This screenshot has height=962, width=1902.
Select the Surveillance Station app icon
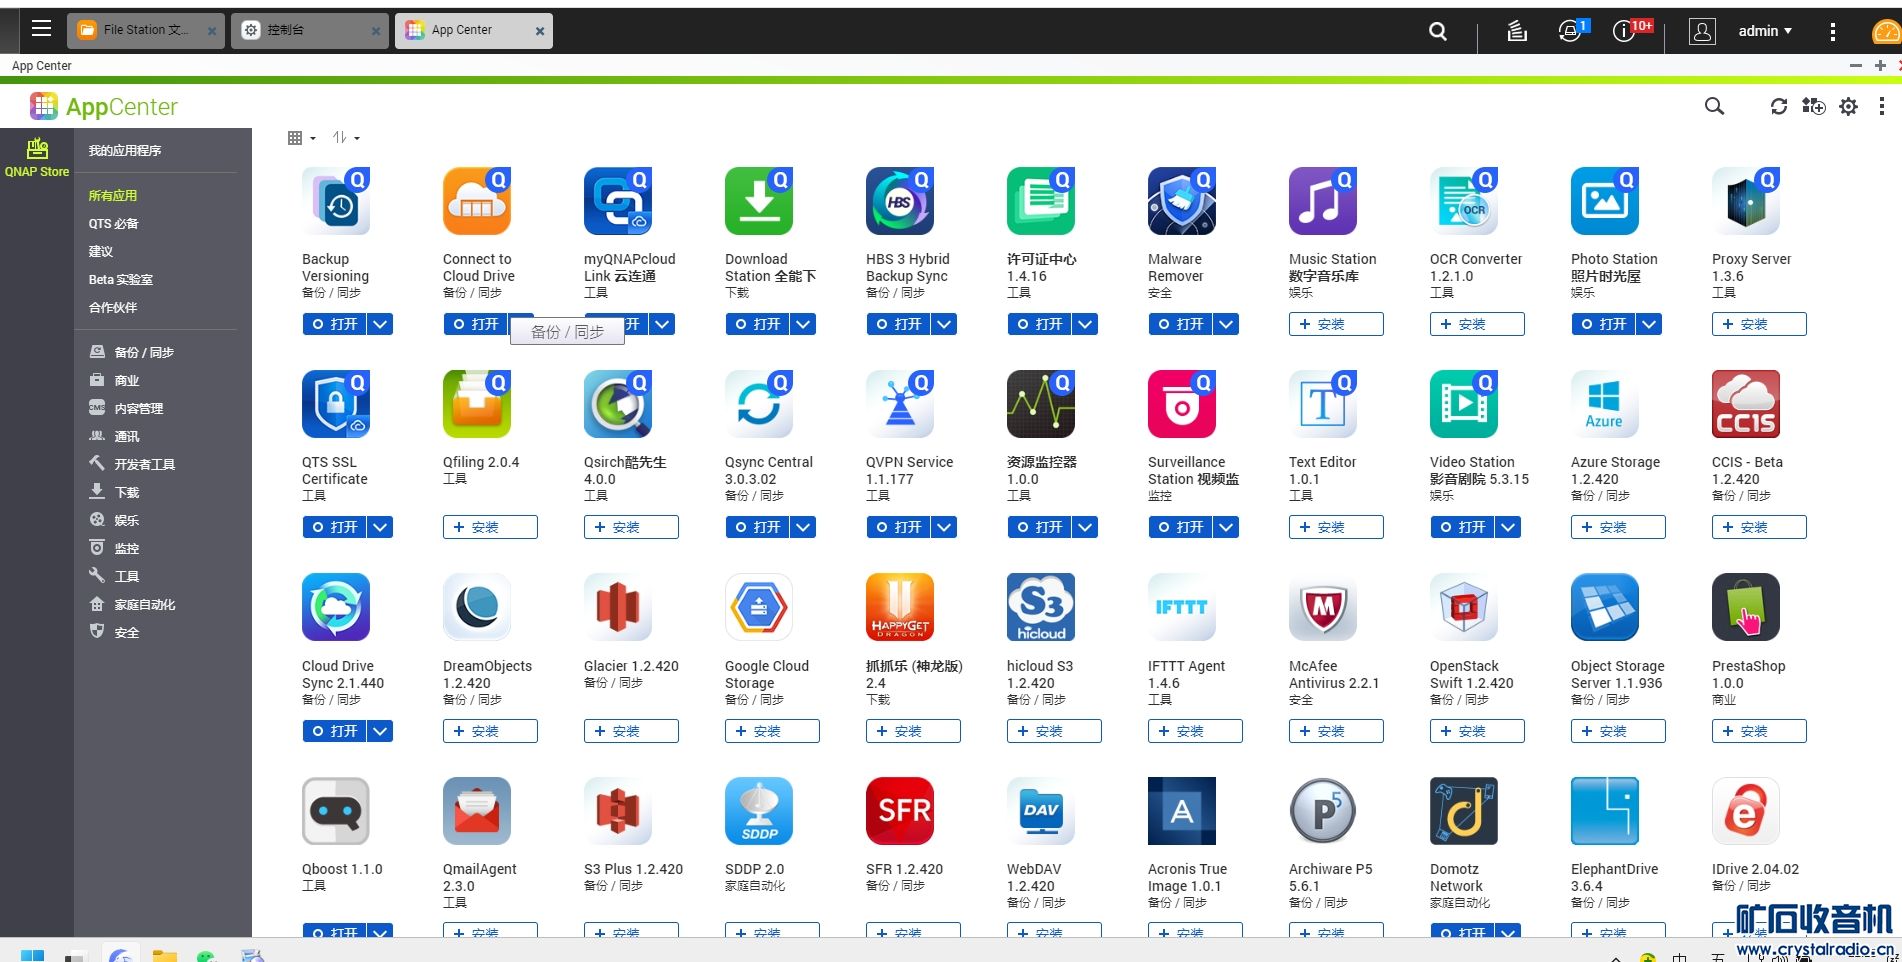[1182, 404]
